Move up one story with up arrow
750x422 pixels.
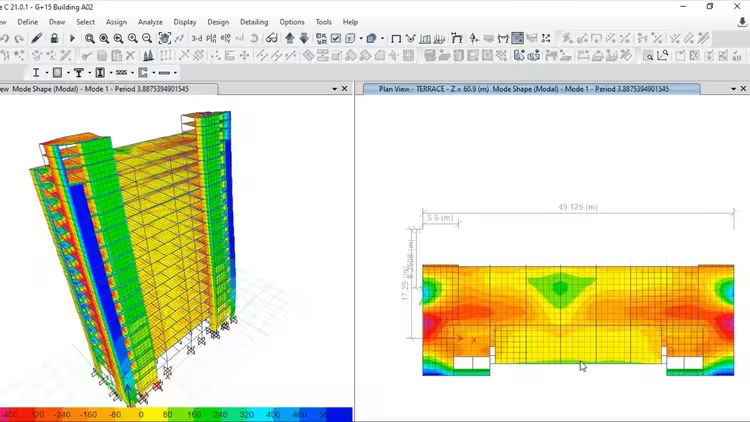tap(290, 38)
